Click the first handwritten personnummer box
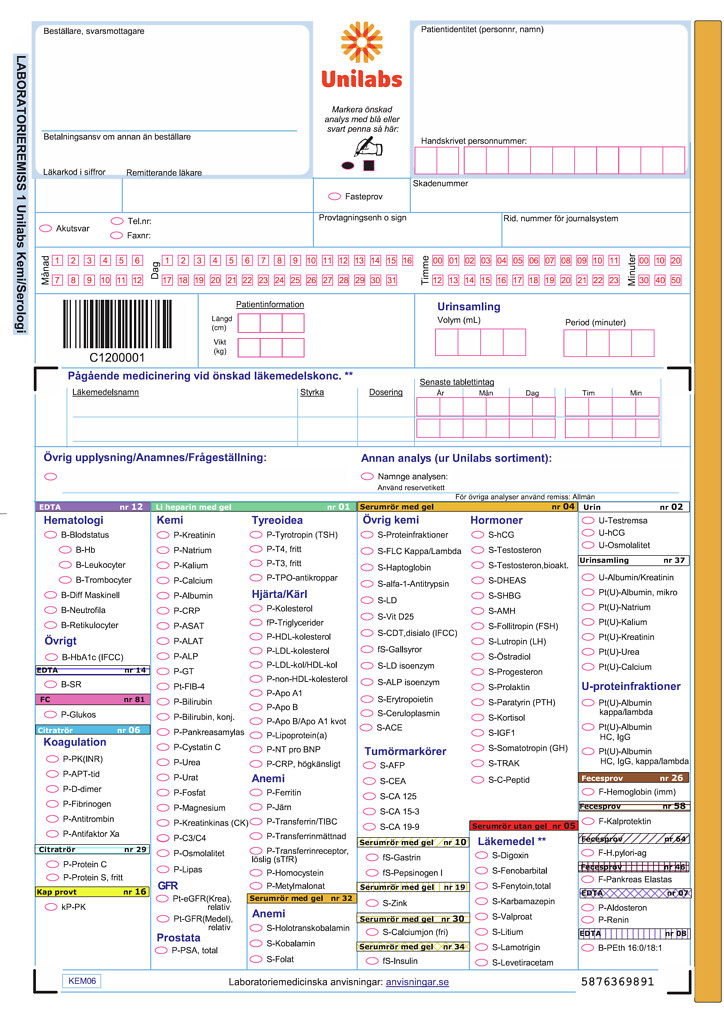This screenshot has height=1024, width=724. pos(426,161)
